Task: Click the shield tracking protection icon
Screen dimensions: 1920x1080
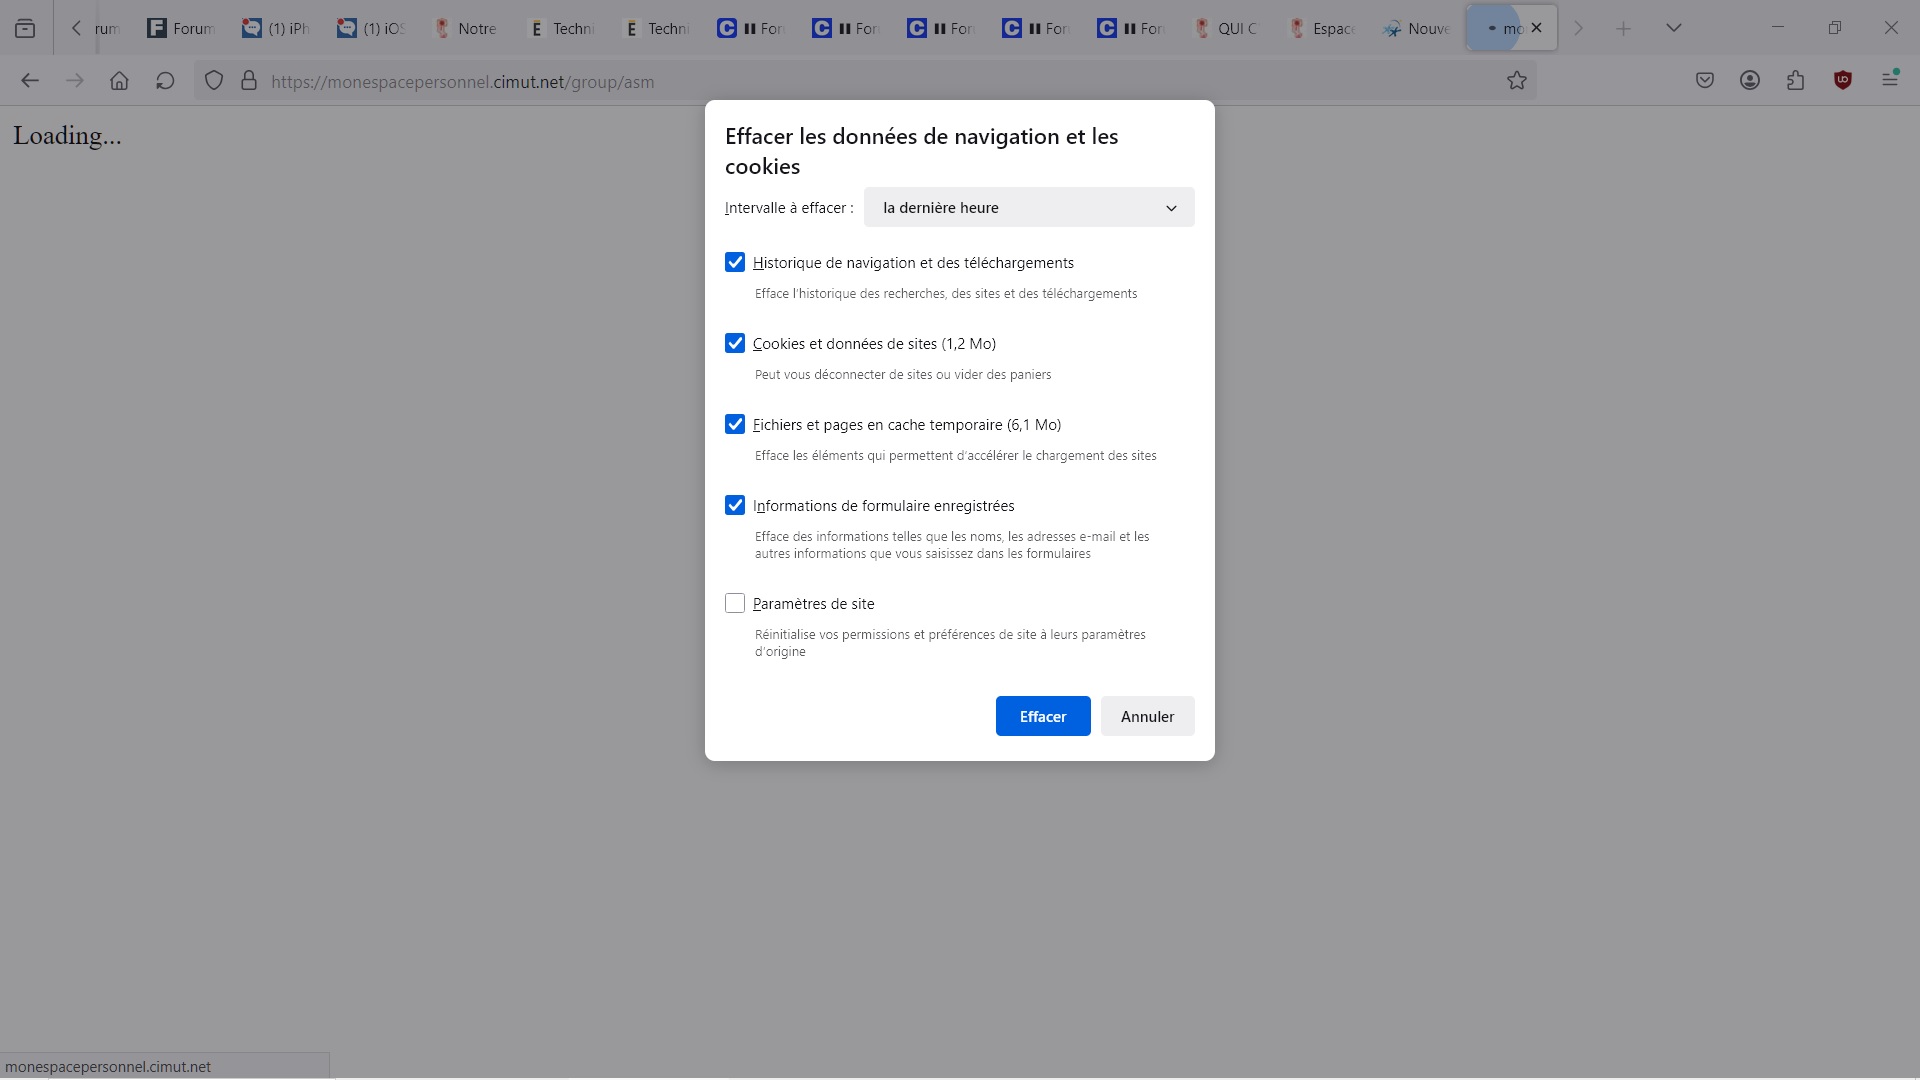Action: click(214, 81)
